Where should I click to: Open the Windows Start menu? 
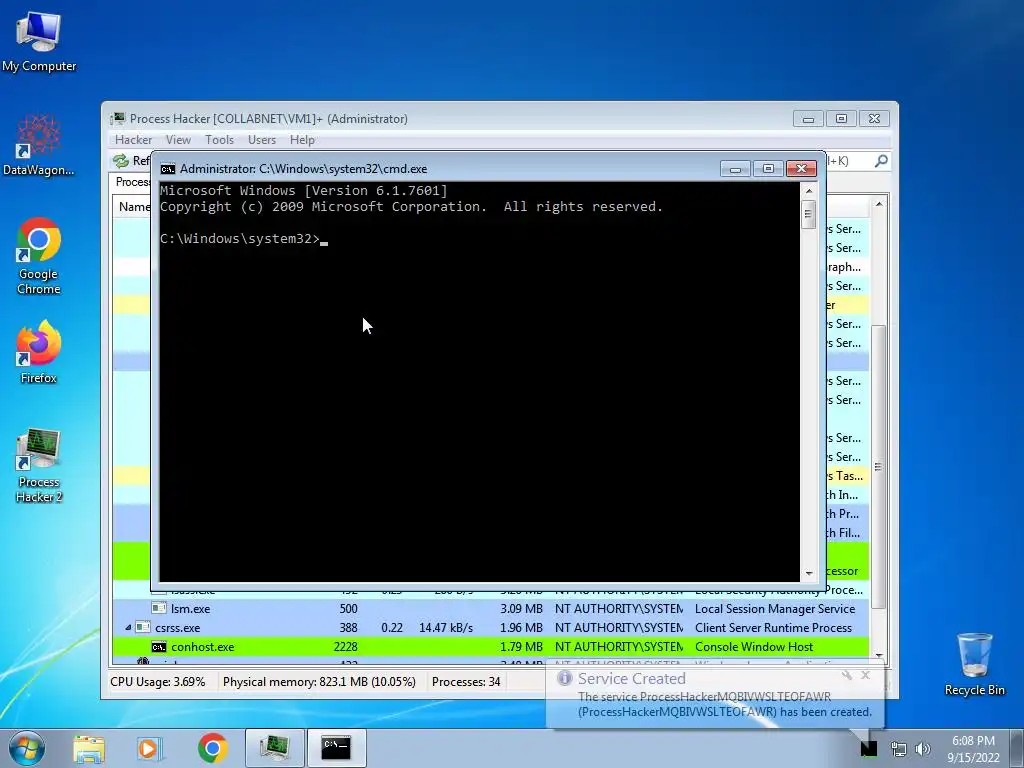click(x=26, y=748)
